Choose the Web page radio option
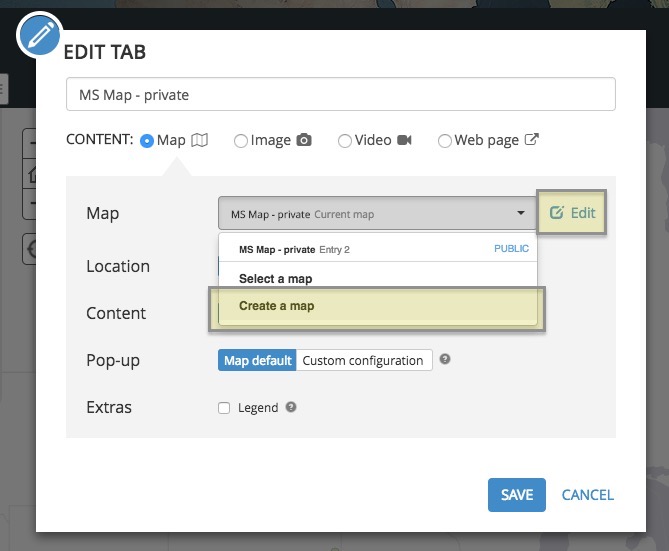The height and width of the screenshot is (551, 669). (445, 141)
